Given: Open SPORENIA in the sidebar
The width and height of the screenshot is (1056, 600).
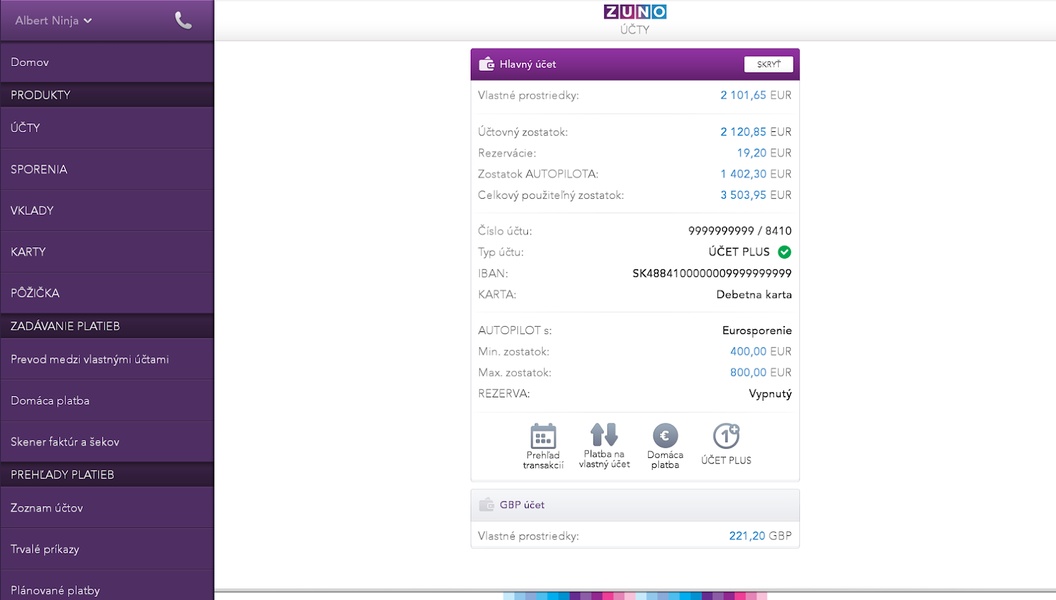Looking at the screenshot, I should click(x=107, y=169).
